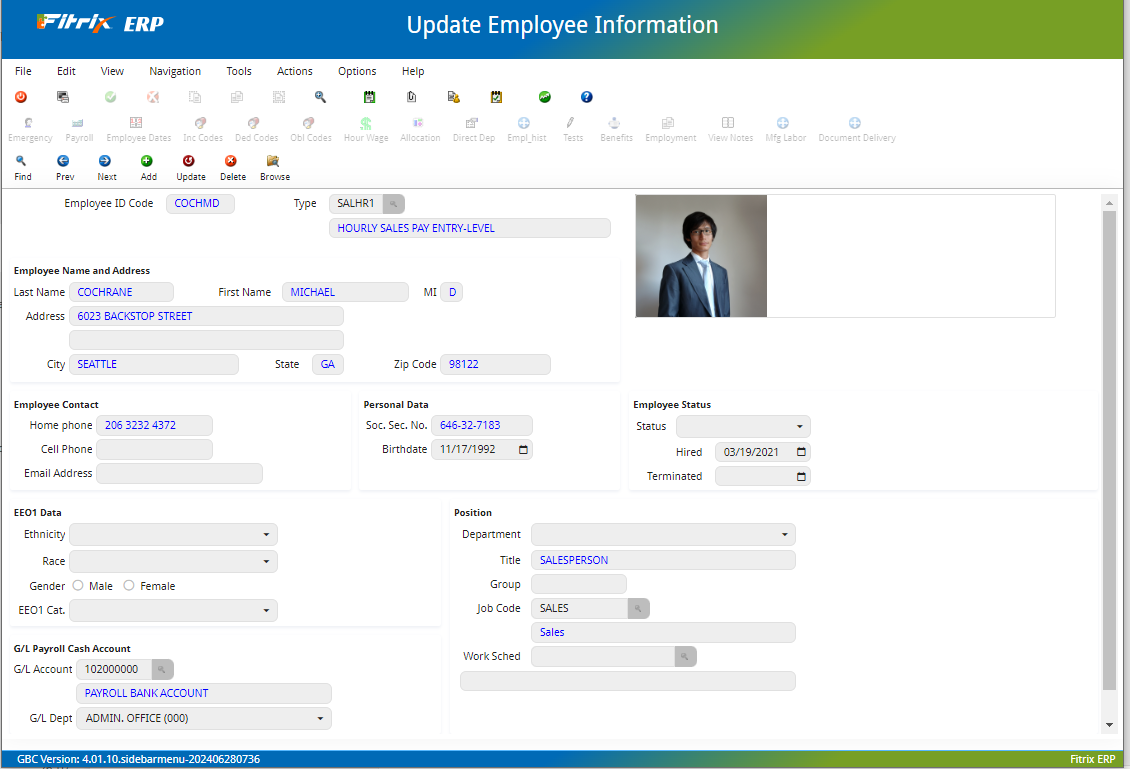Screen dimensions: 1130x769
Task: Click the Next record button
Action: [106, 169]
